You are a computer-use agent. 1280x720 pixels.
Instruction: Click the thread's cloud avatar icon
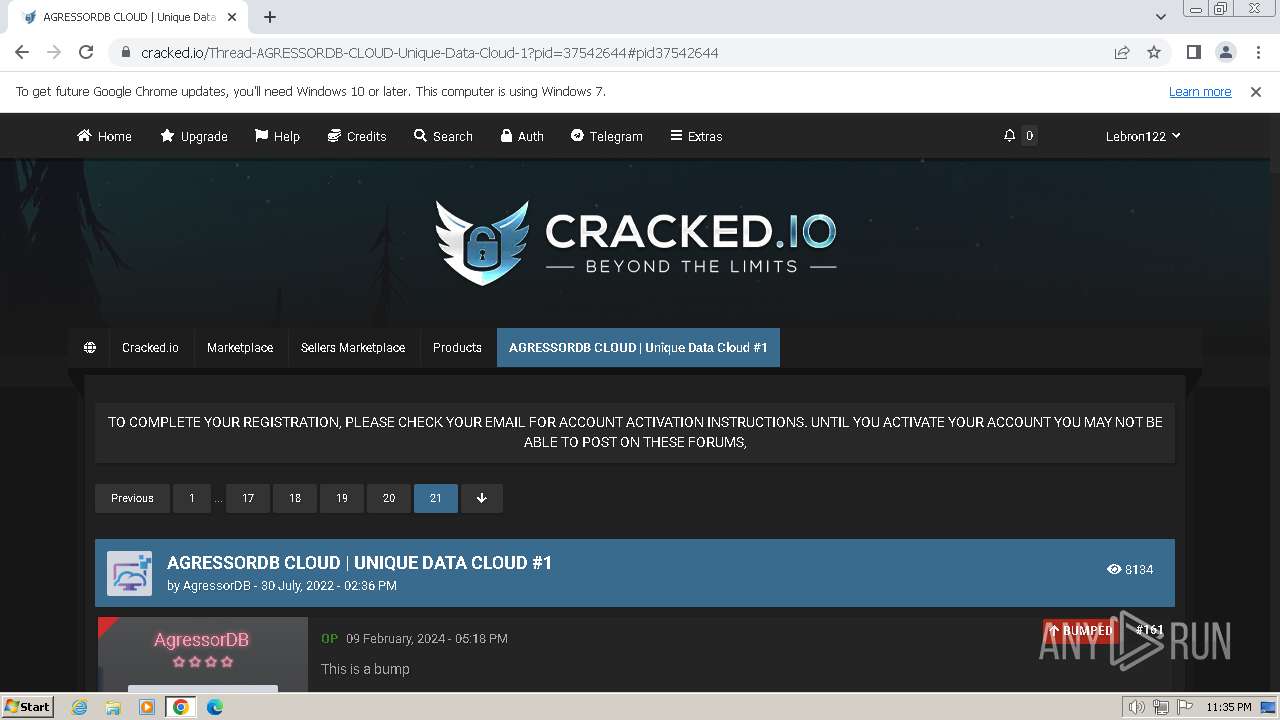(x=129, y=573)
